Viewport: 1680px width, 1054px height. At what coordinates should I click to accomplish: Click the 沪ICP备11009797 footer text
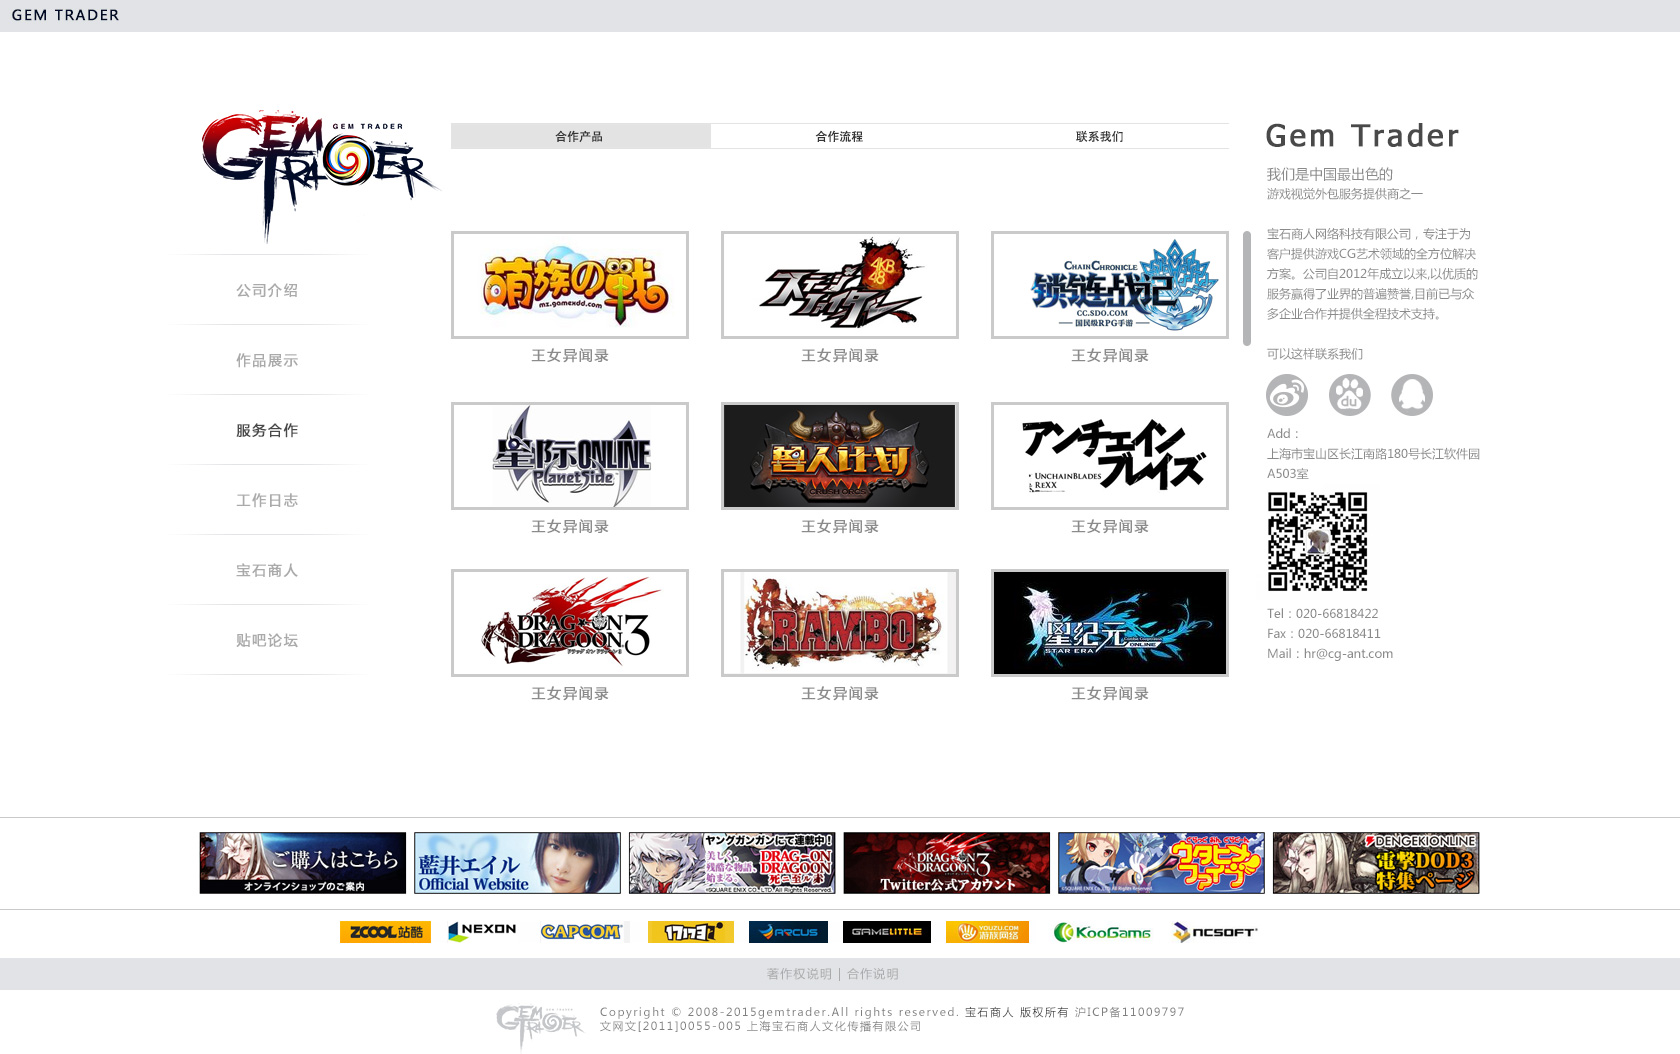click(1130, 1012)
